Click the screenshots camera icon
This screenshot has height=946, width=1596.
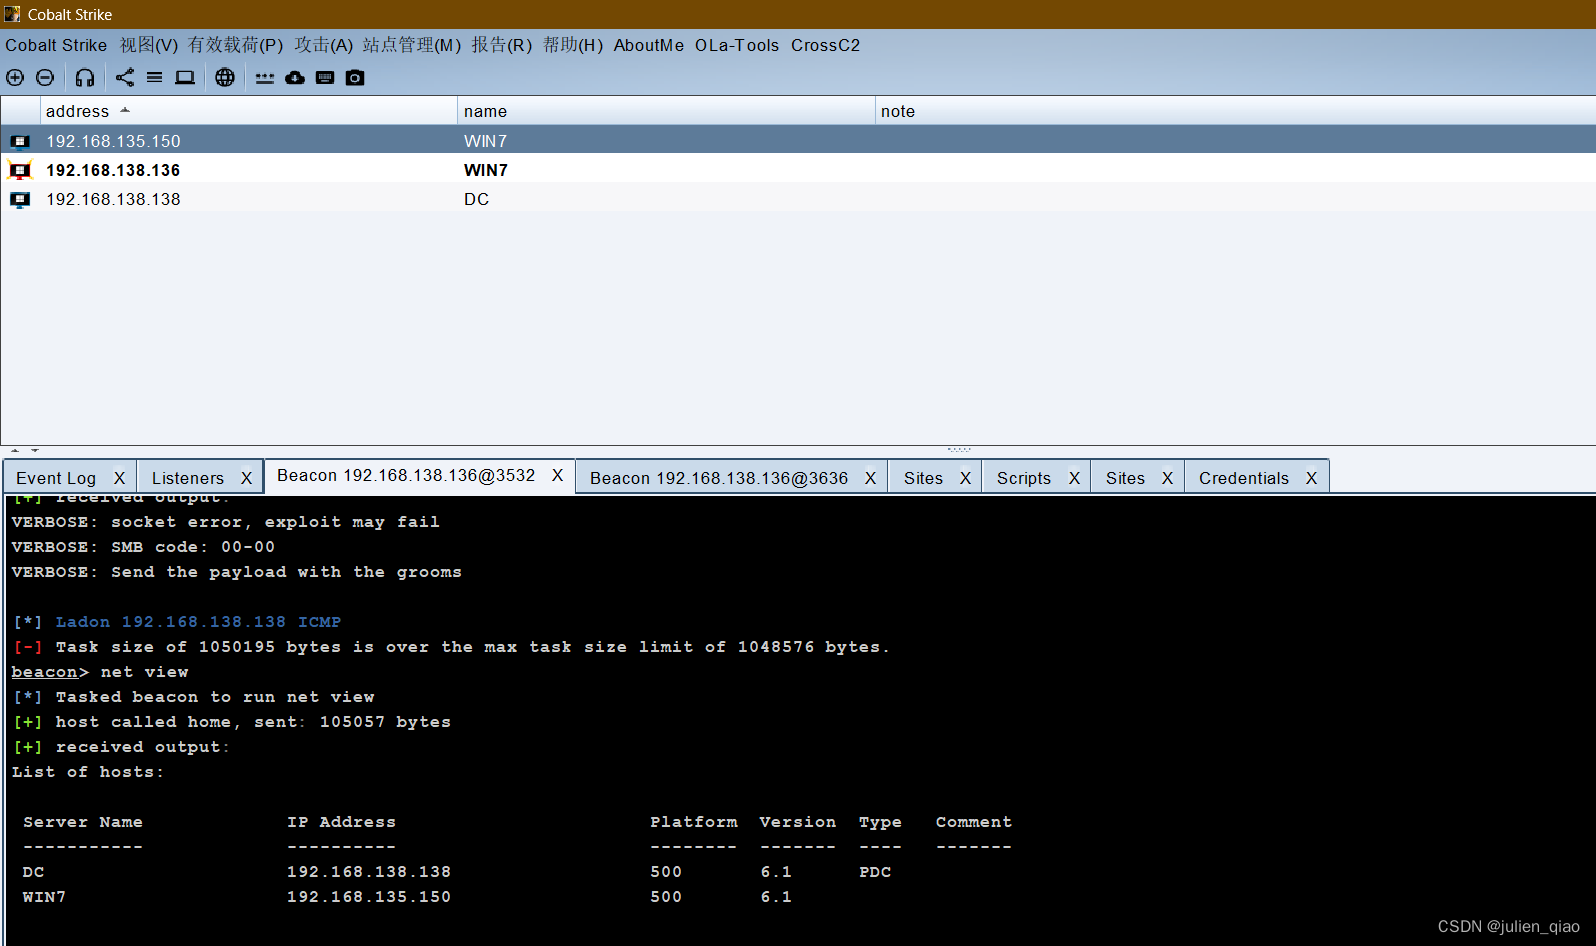pyautogui.click(x=355, y=77)
